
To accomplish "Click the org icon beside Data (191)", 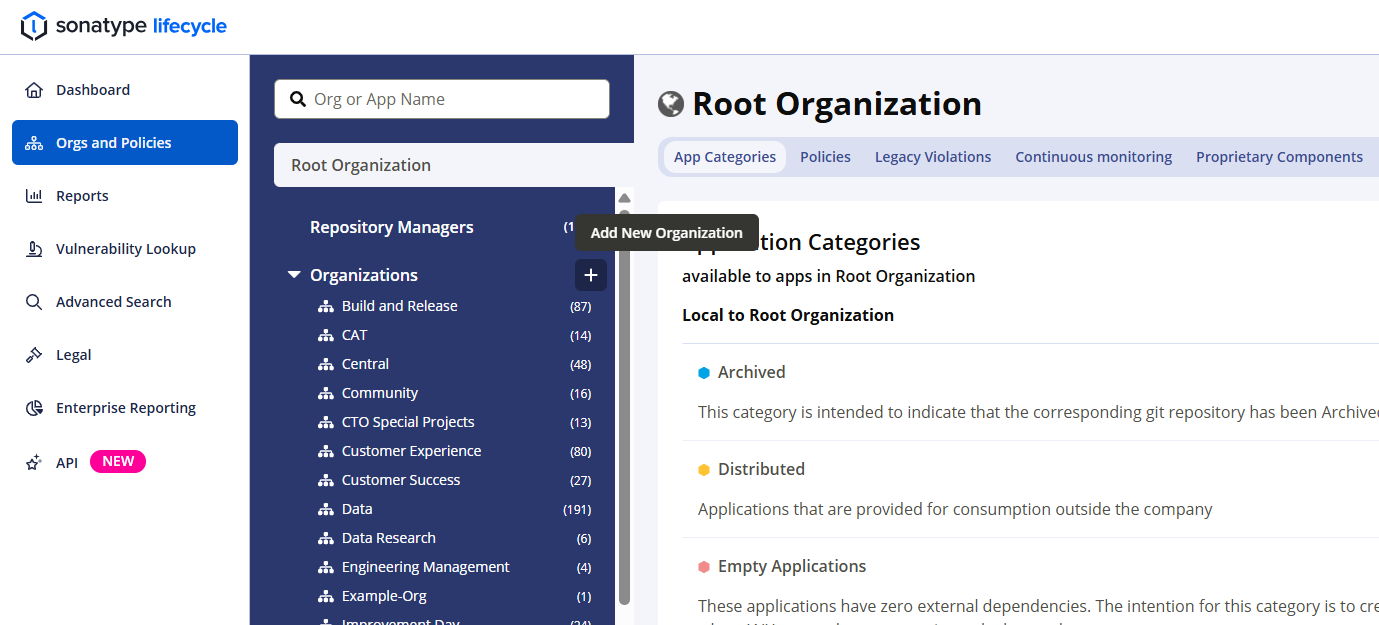I will point(325,509).
